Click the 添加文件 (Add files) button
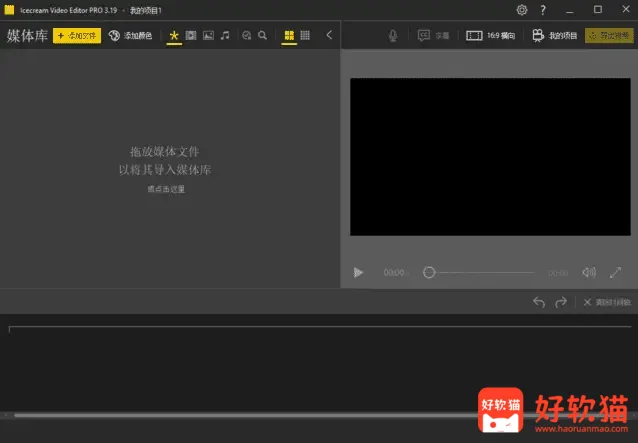 (77, 36)
